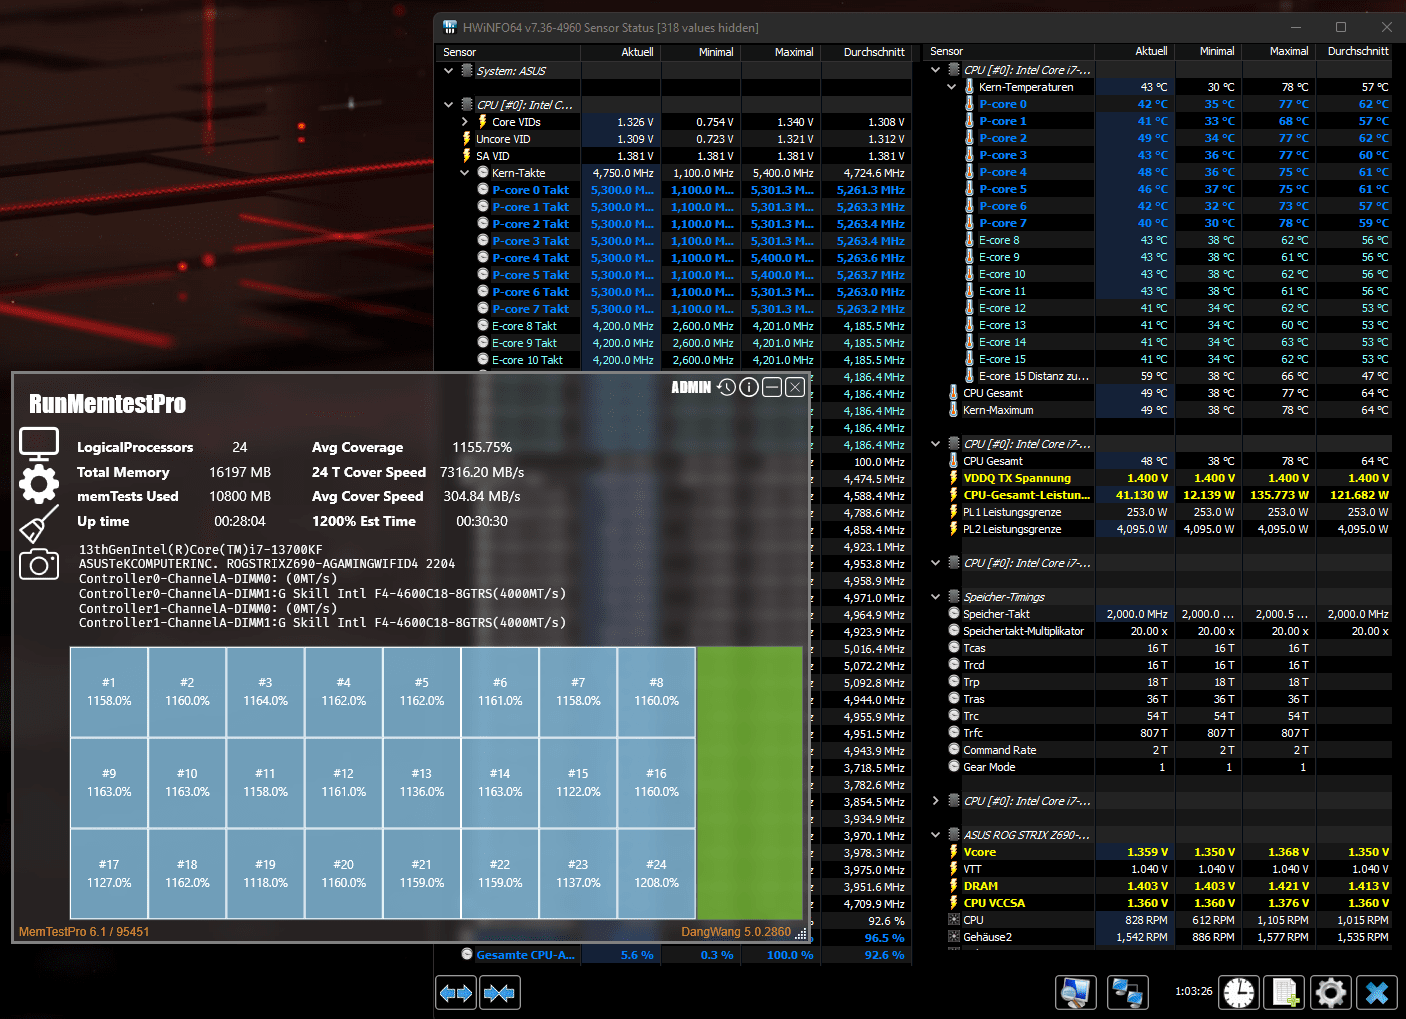Click the fan icon beside Gehäuse2

point(954,937)
